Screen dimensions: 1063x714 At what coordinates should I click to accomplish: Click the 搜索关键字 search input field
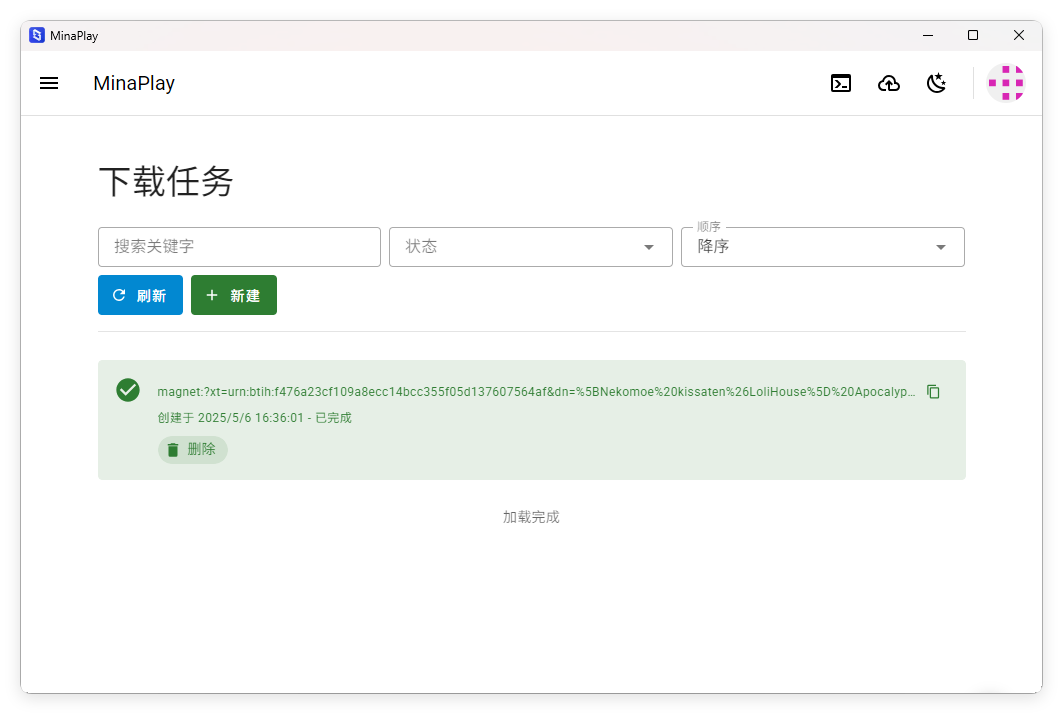pyautogui.click(x=239, y=246)
